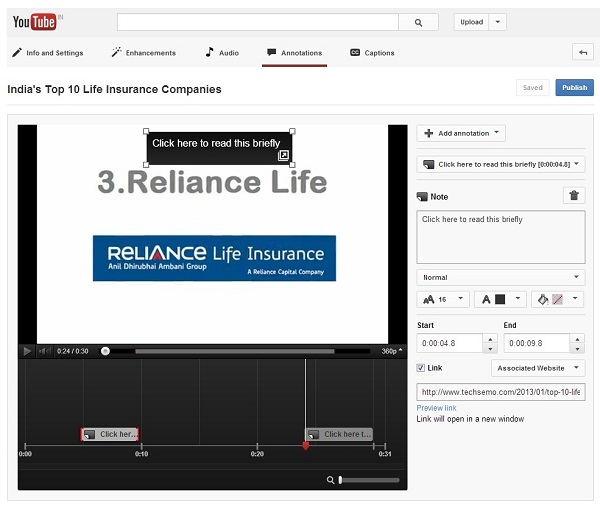This screenshot has width=600, height=508.
Task: Click the annotation top-right resize handle
Action: click(292, 131)
